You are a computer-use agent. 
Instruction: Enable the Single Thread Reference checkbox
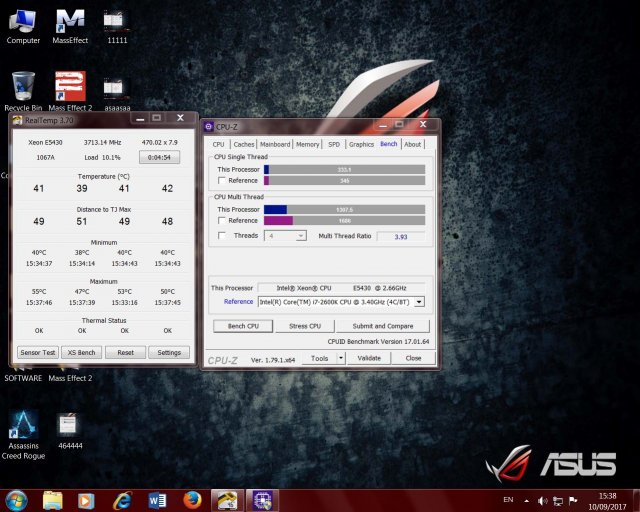pyautogui.click(x=221, y=181)
